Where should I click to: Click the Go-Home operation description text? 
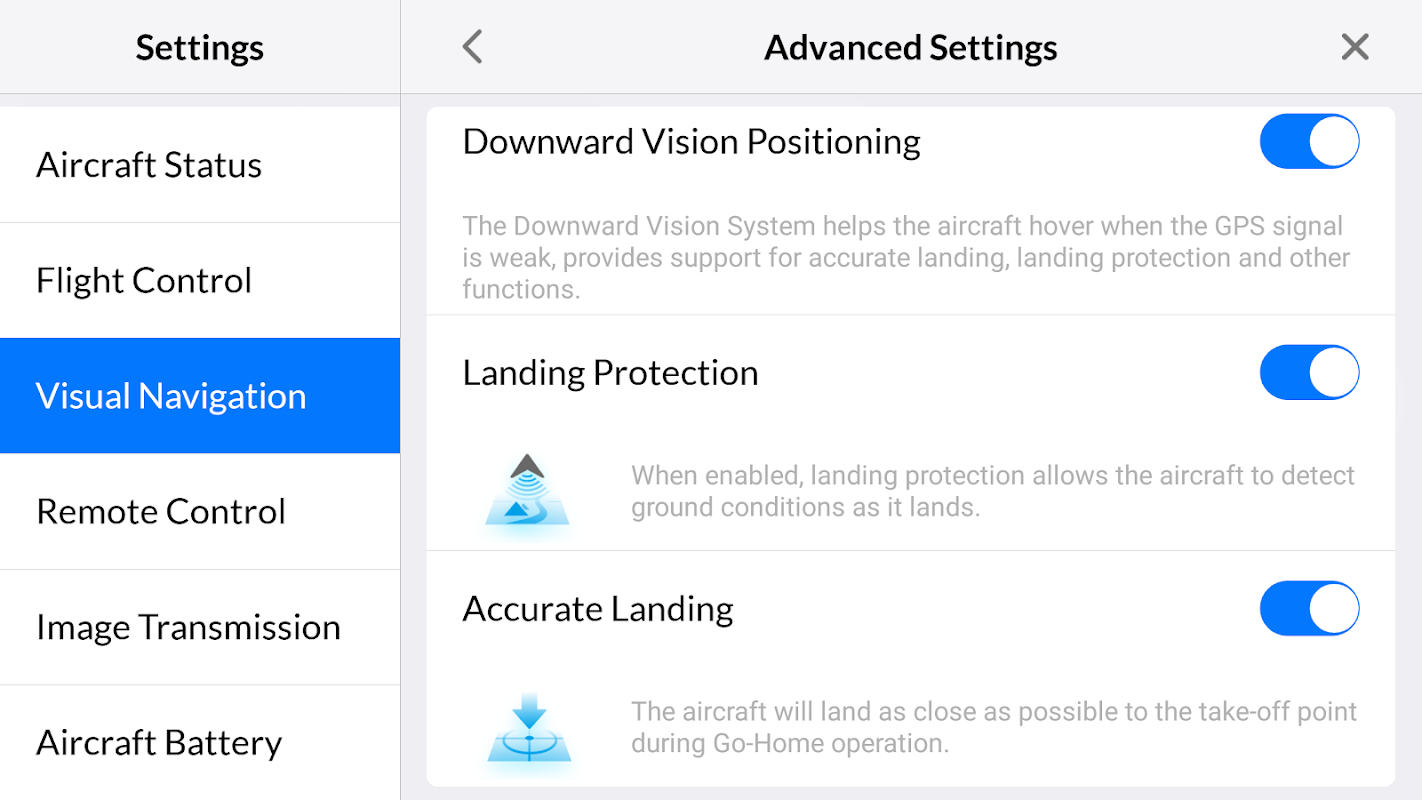[993, 728]
